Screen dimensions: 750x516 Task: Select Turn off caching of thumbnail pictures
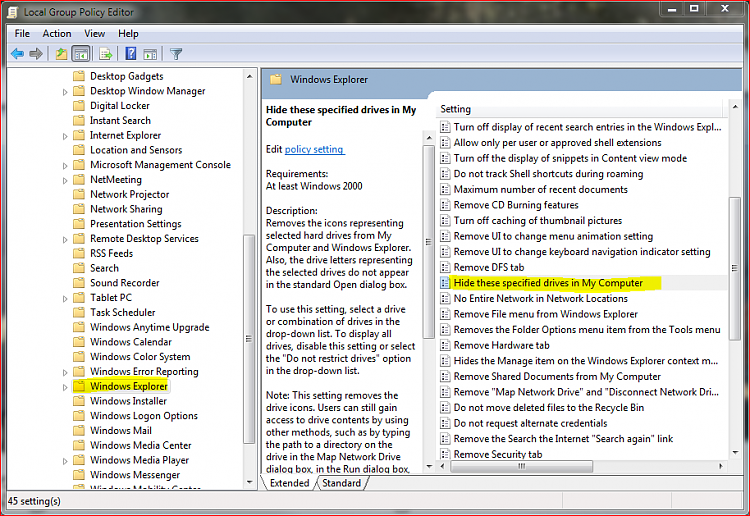538,221
